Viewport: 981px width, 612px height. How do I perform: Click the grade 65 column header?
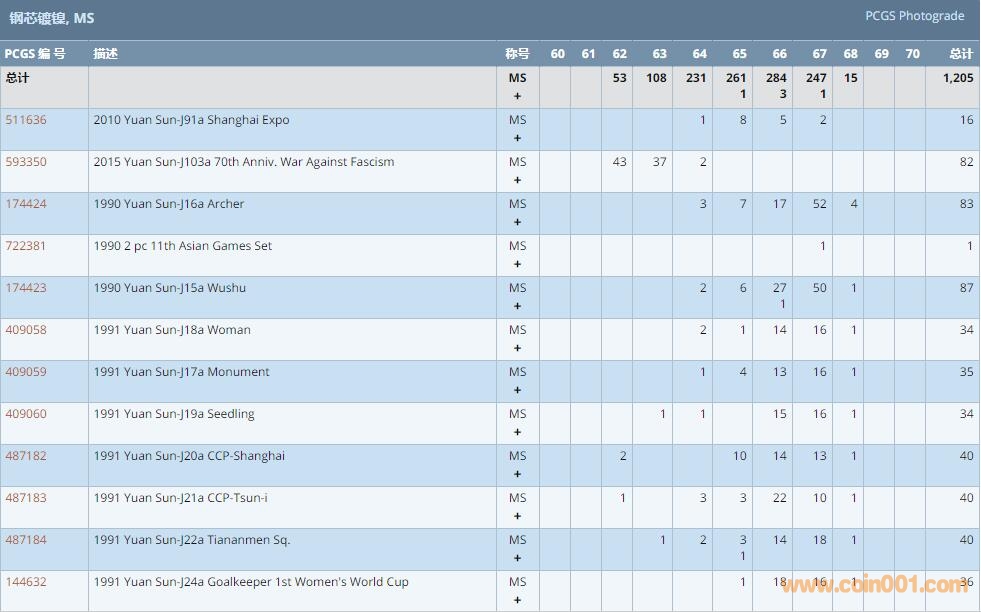click(x=739, y=54)
